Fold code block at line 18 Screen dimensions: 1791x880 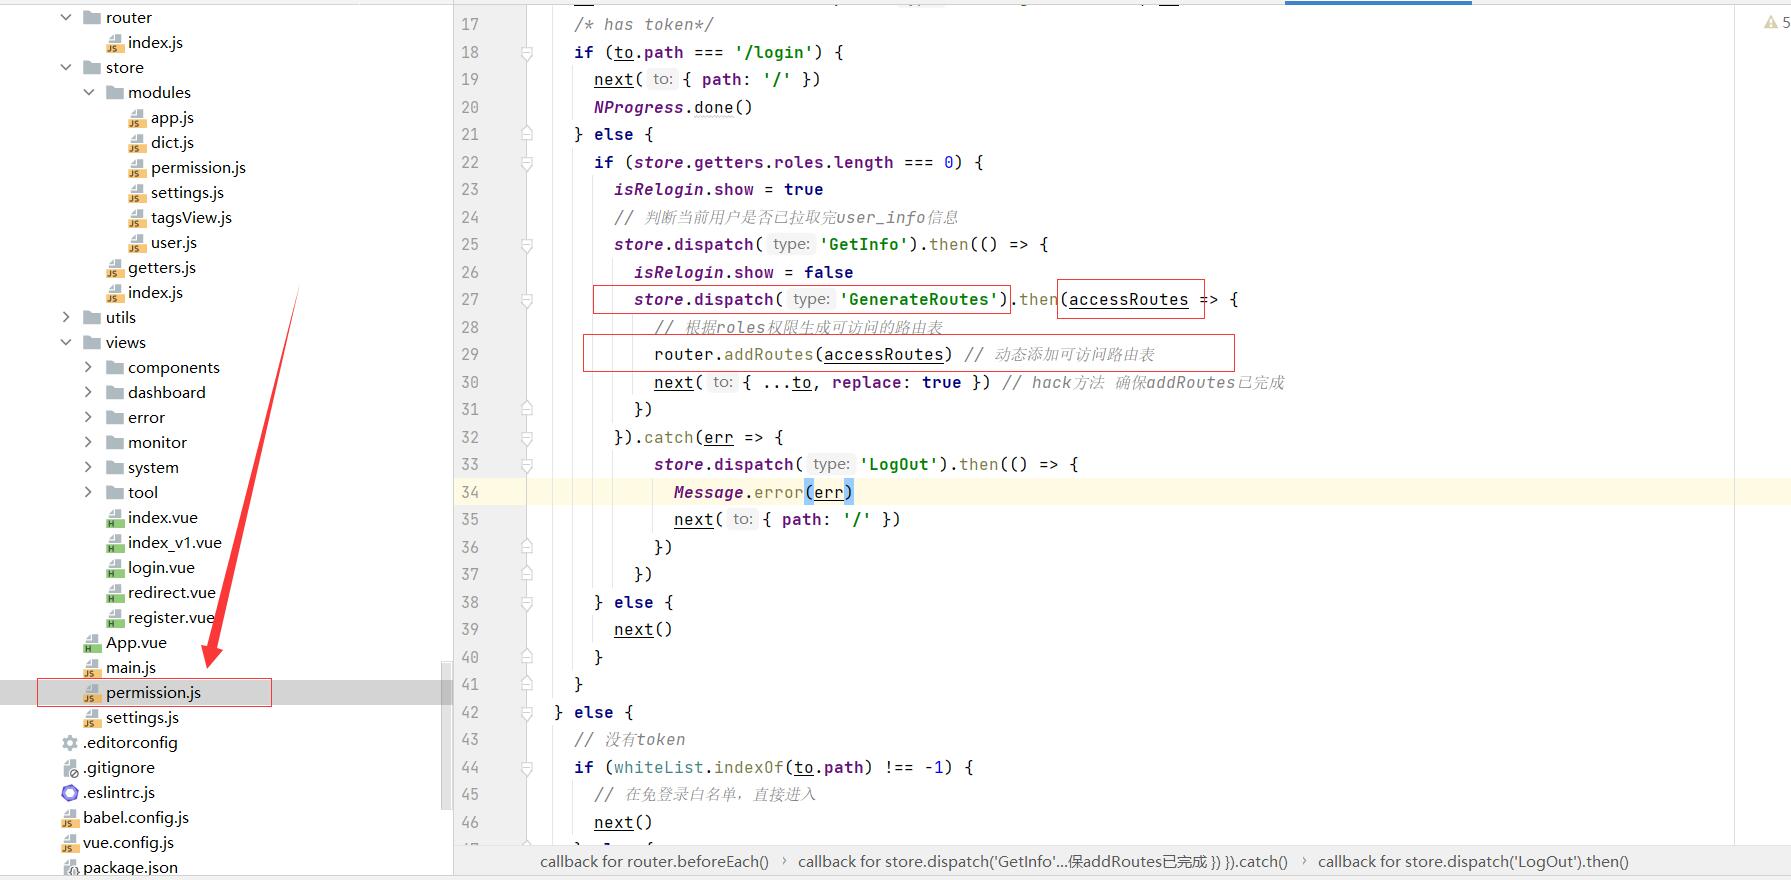(x=527, y=52)
